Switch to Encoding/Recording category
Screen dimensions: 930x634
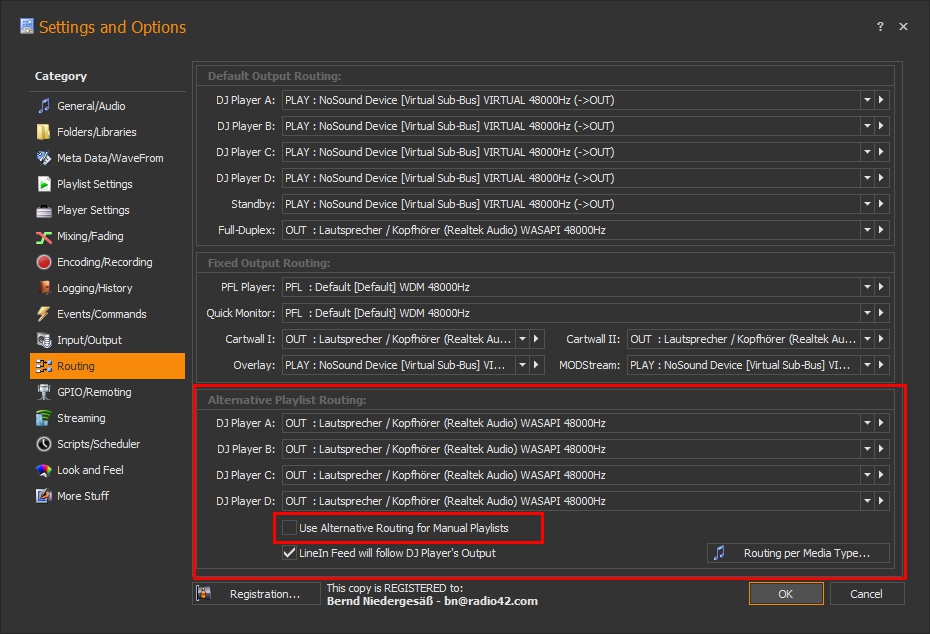coord(107,262)
